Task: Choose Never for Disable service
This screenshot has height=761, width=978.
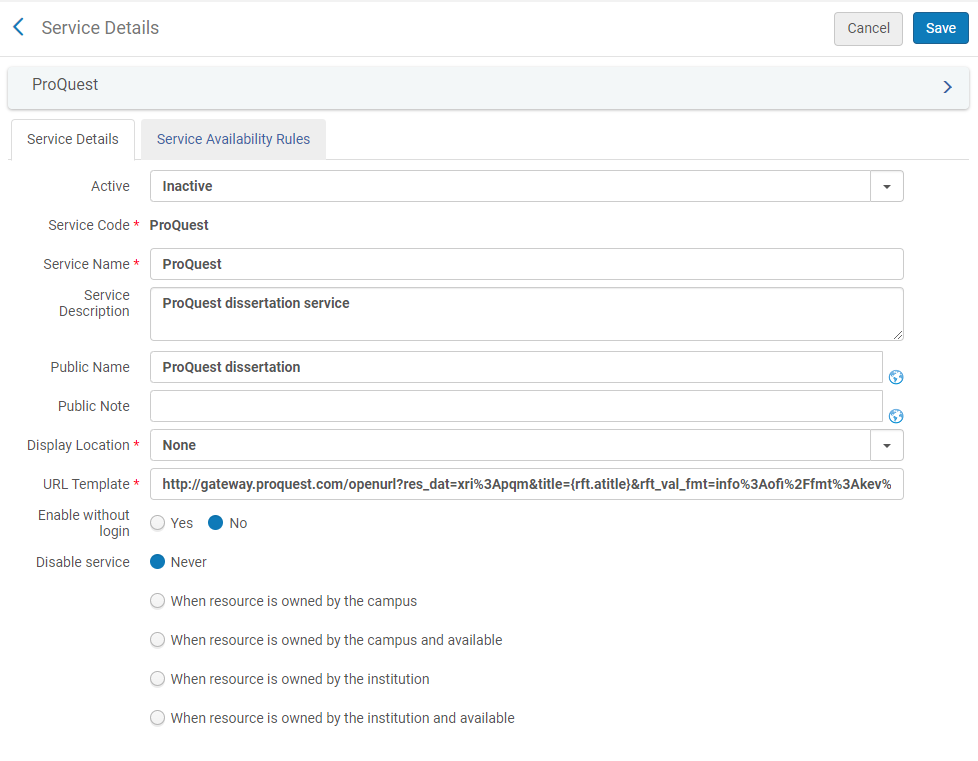Action: click(158, 561)
